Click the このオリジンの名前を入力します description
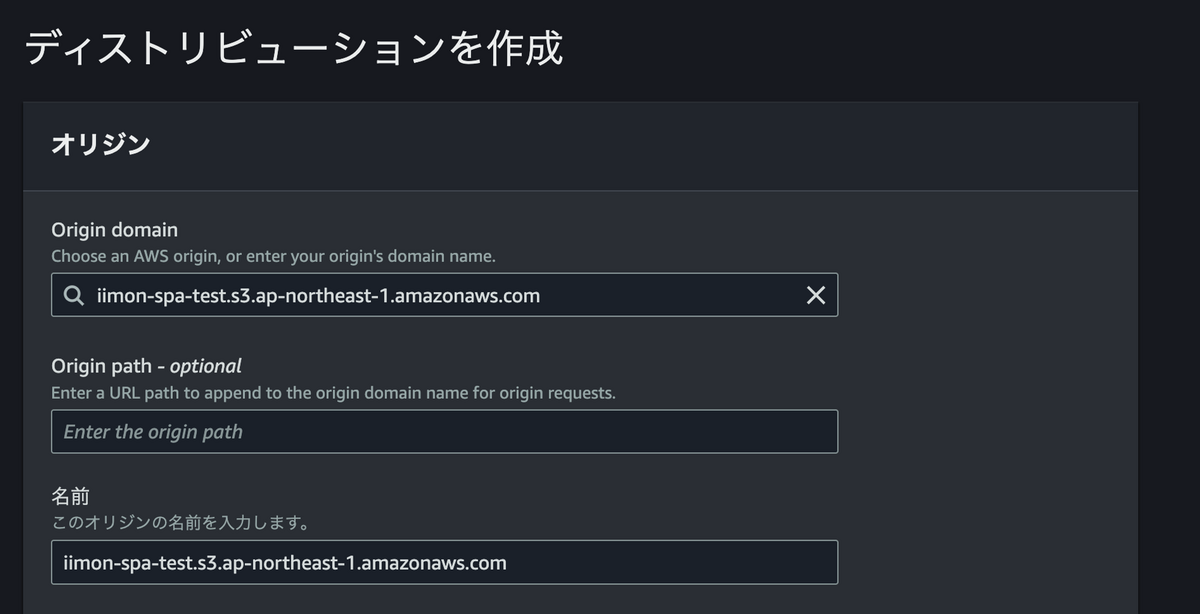Viewport: 1200px width, 614px height. pyautogui.click(x=180, y=523)
